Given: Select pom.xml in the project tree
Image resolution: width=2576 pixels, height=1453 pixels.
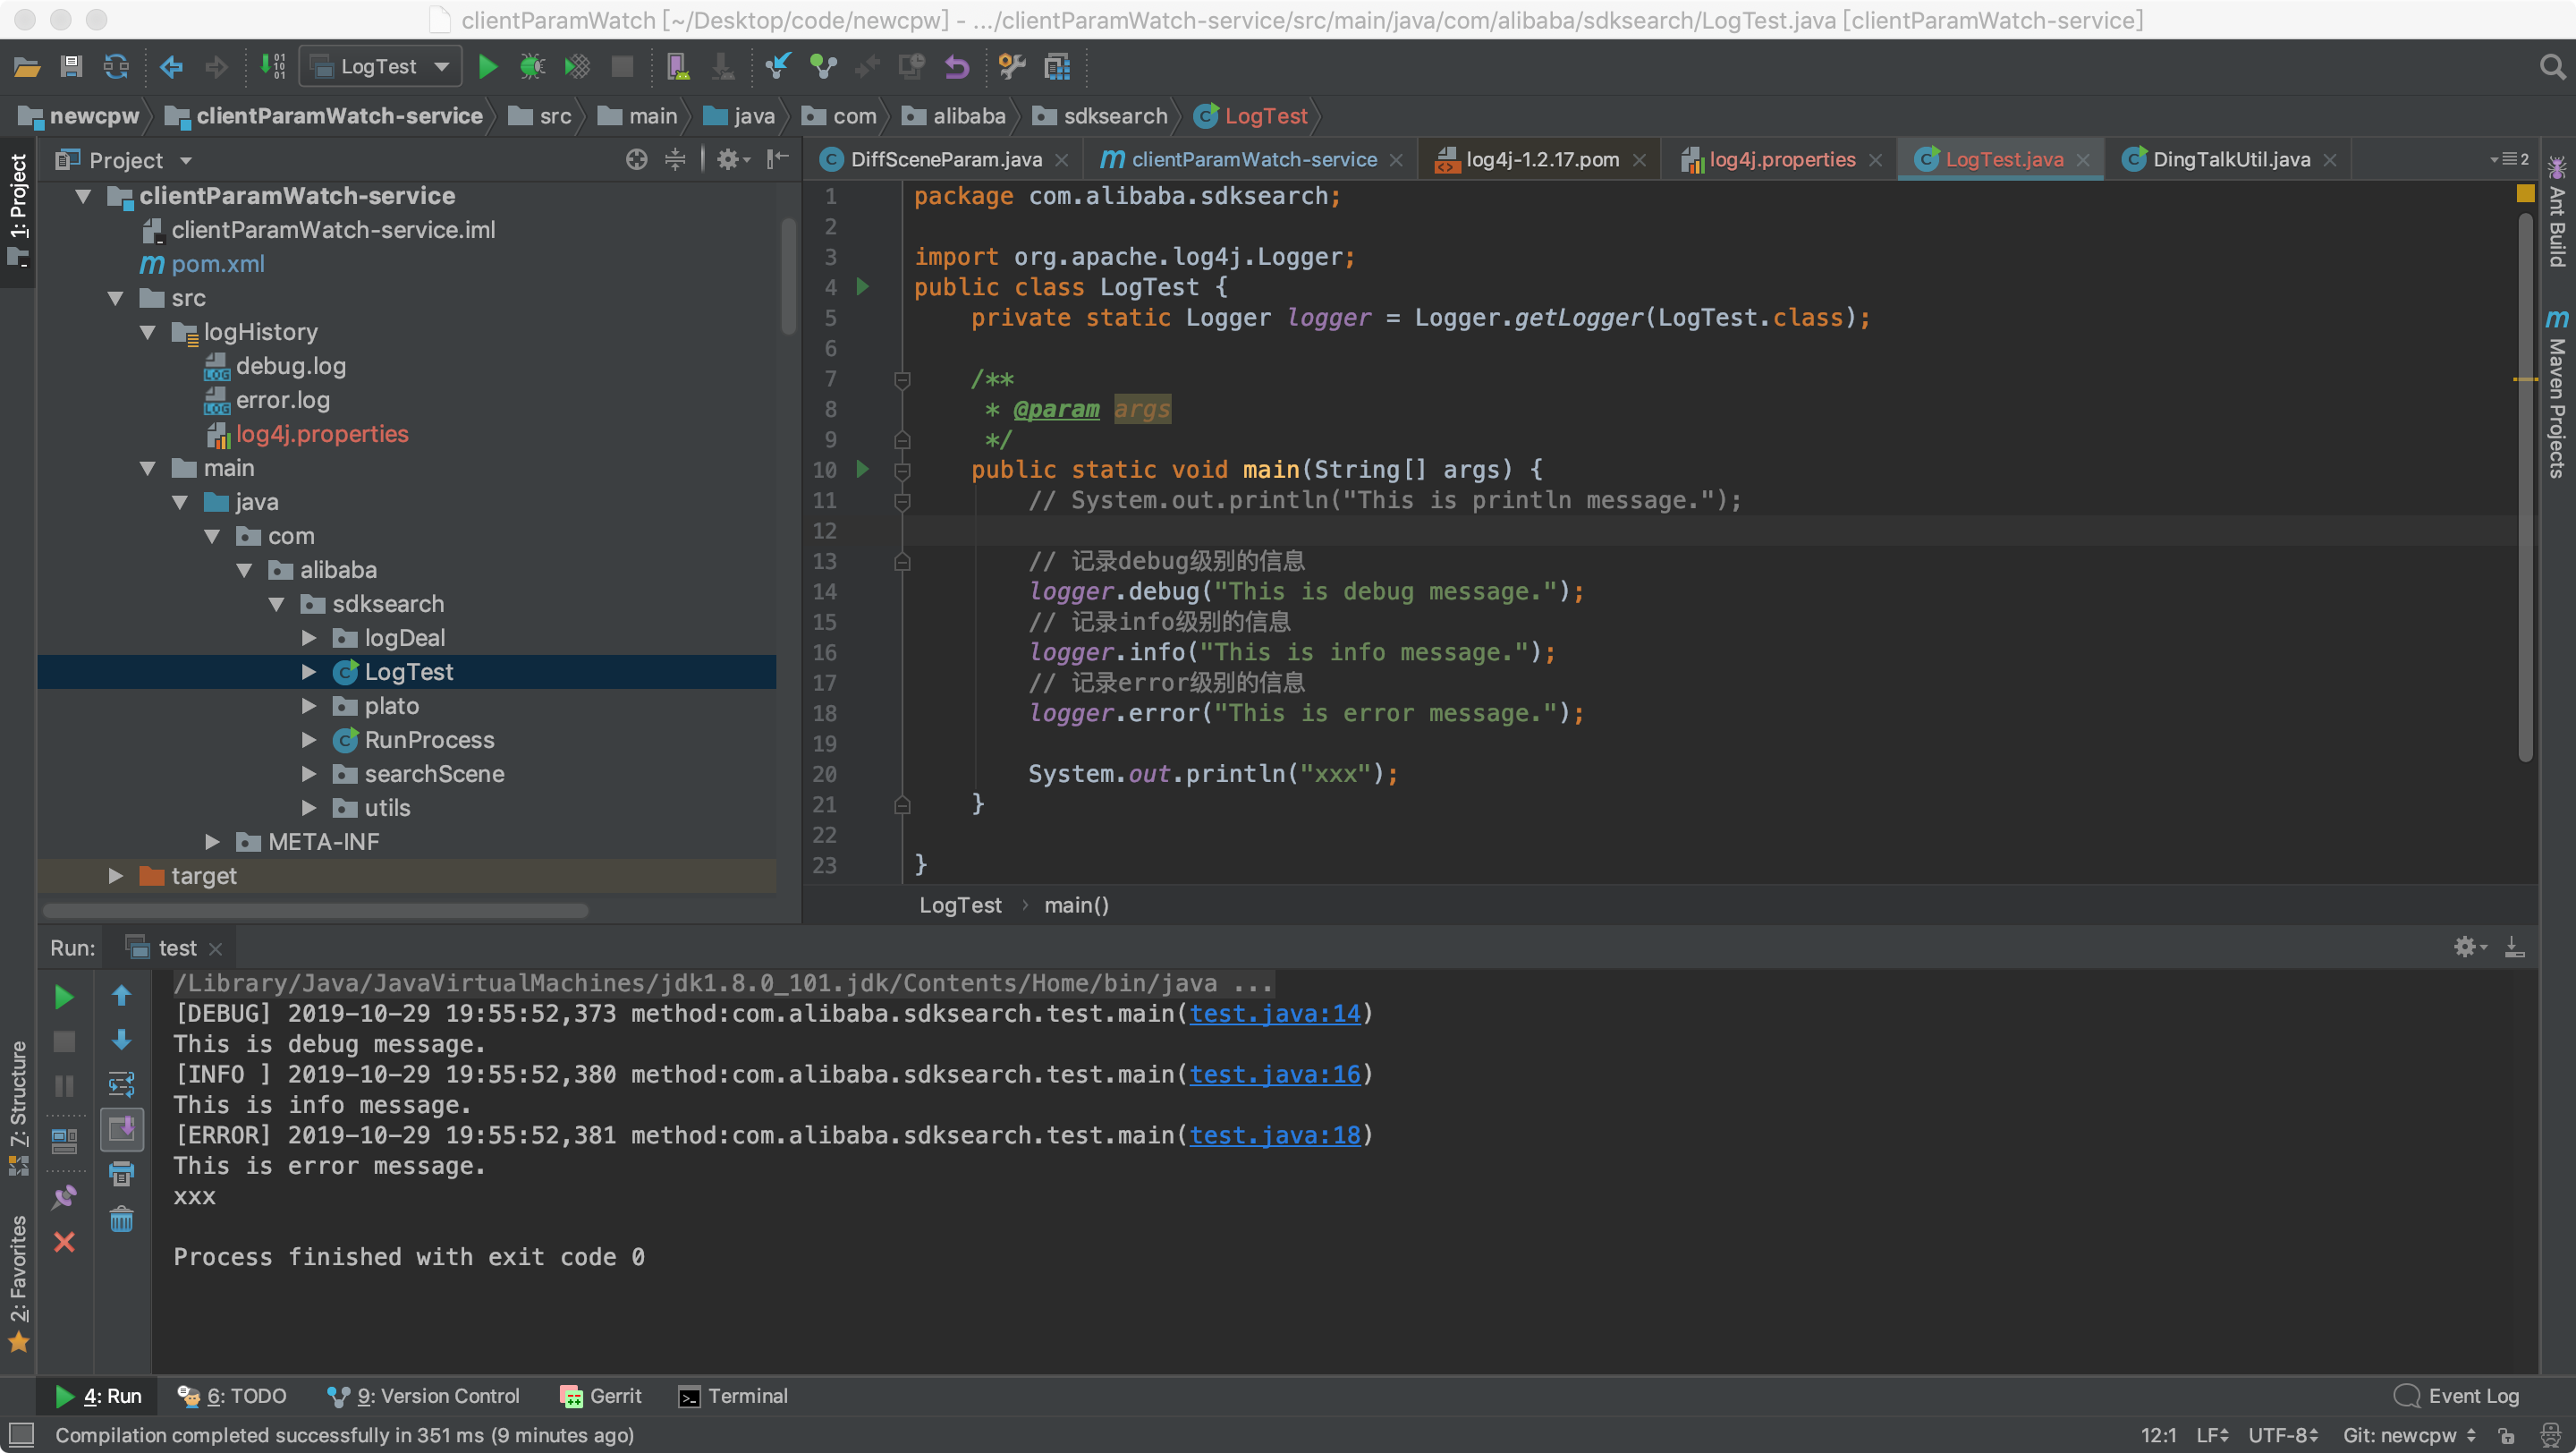Looking at the screenshot, I should (x=217, y=264).
